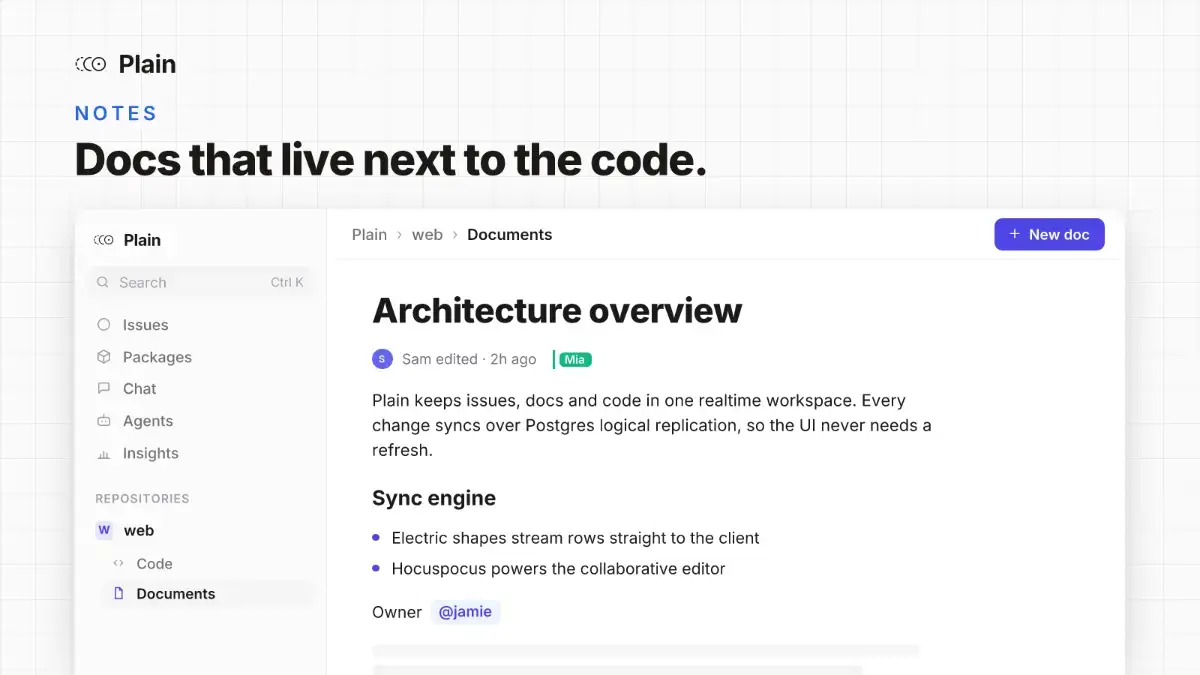Image resolution: width=1200 pixels, height=675 pixels.
Task: Click the plus icon in New doc
Action: [x=1014, y=234]
